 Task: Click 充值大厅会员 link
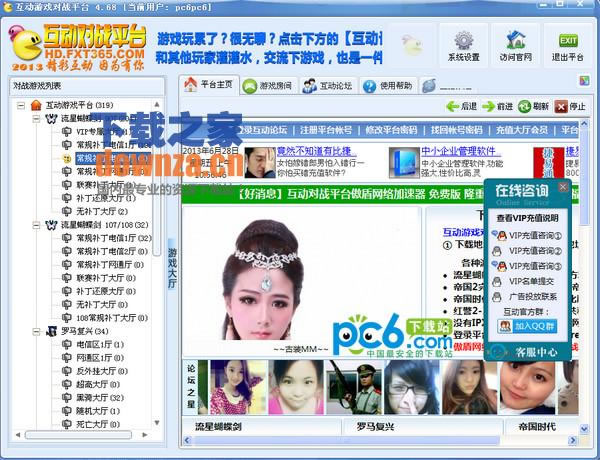(522, 130)
